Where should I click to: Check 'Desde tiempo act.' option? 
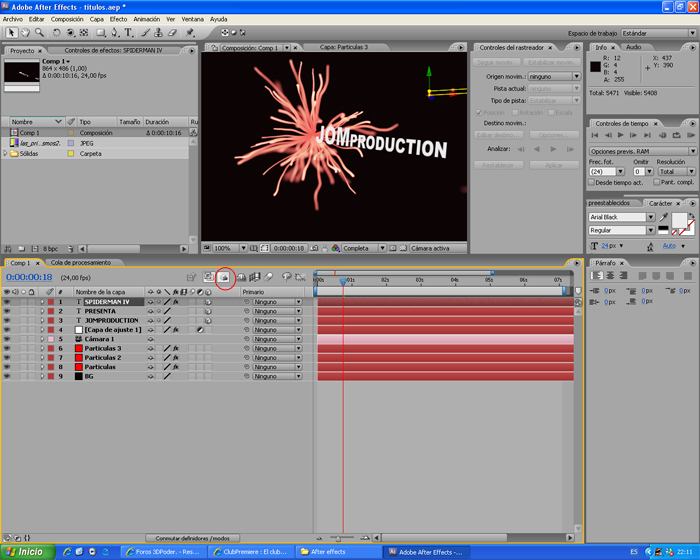[x=592, y=182]
